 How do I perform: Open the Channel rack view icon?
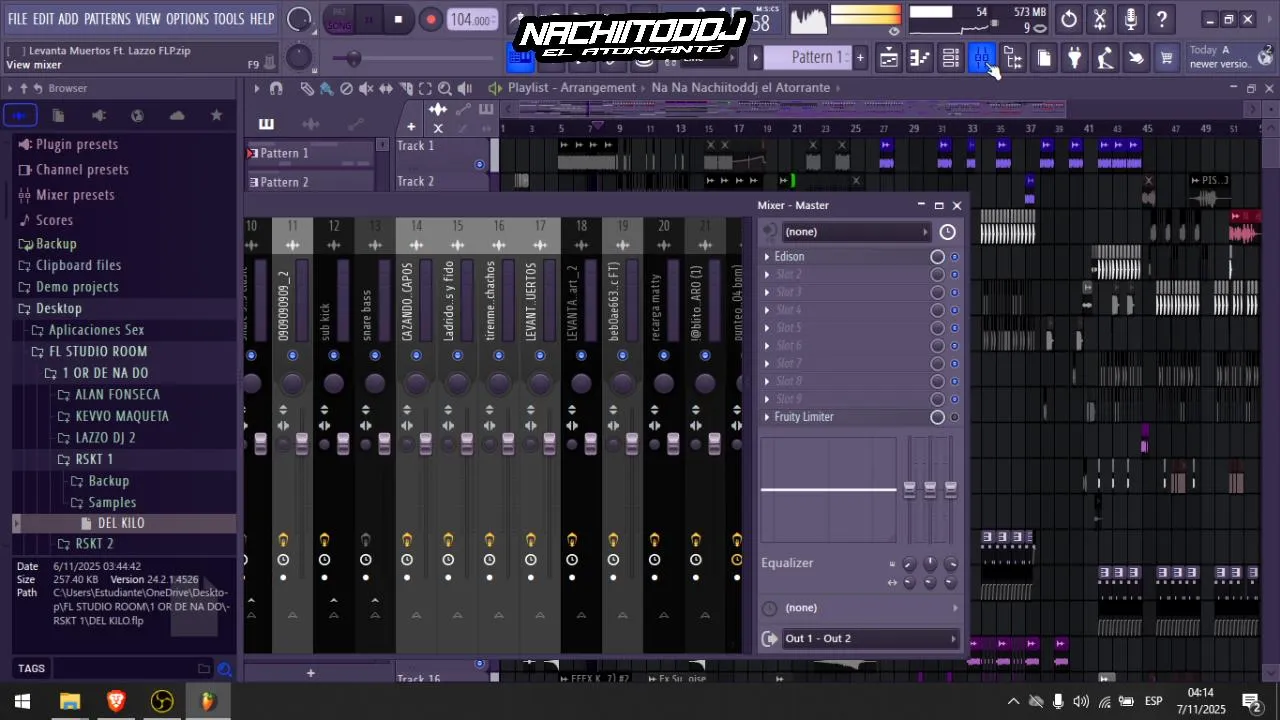[950, 59]
